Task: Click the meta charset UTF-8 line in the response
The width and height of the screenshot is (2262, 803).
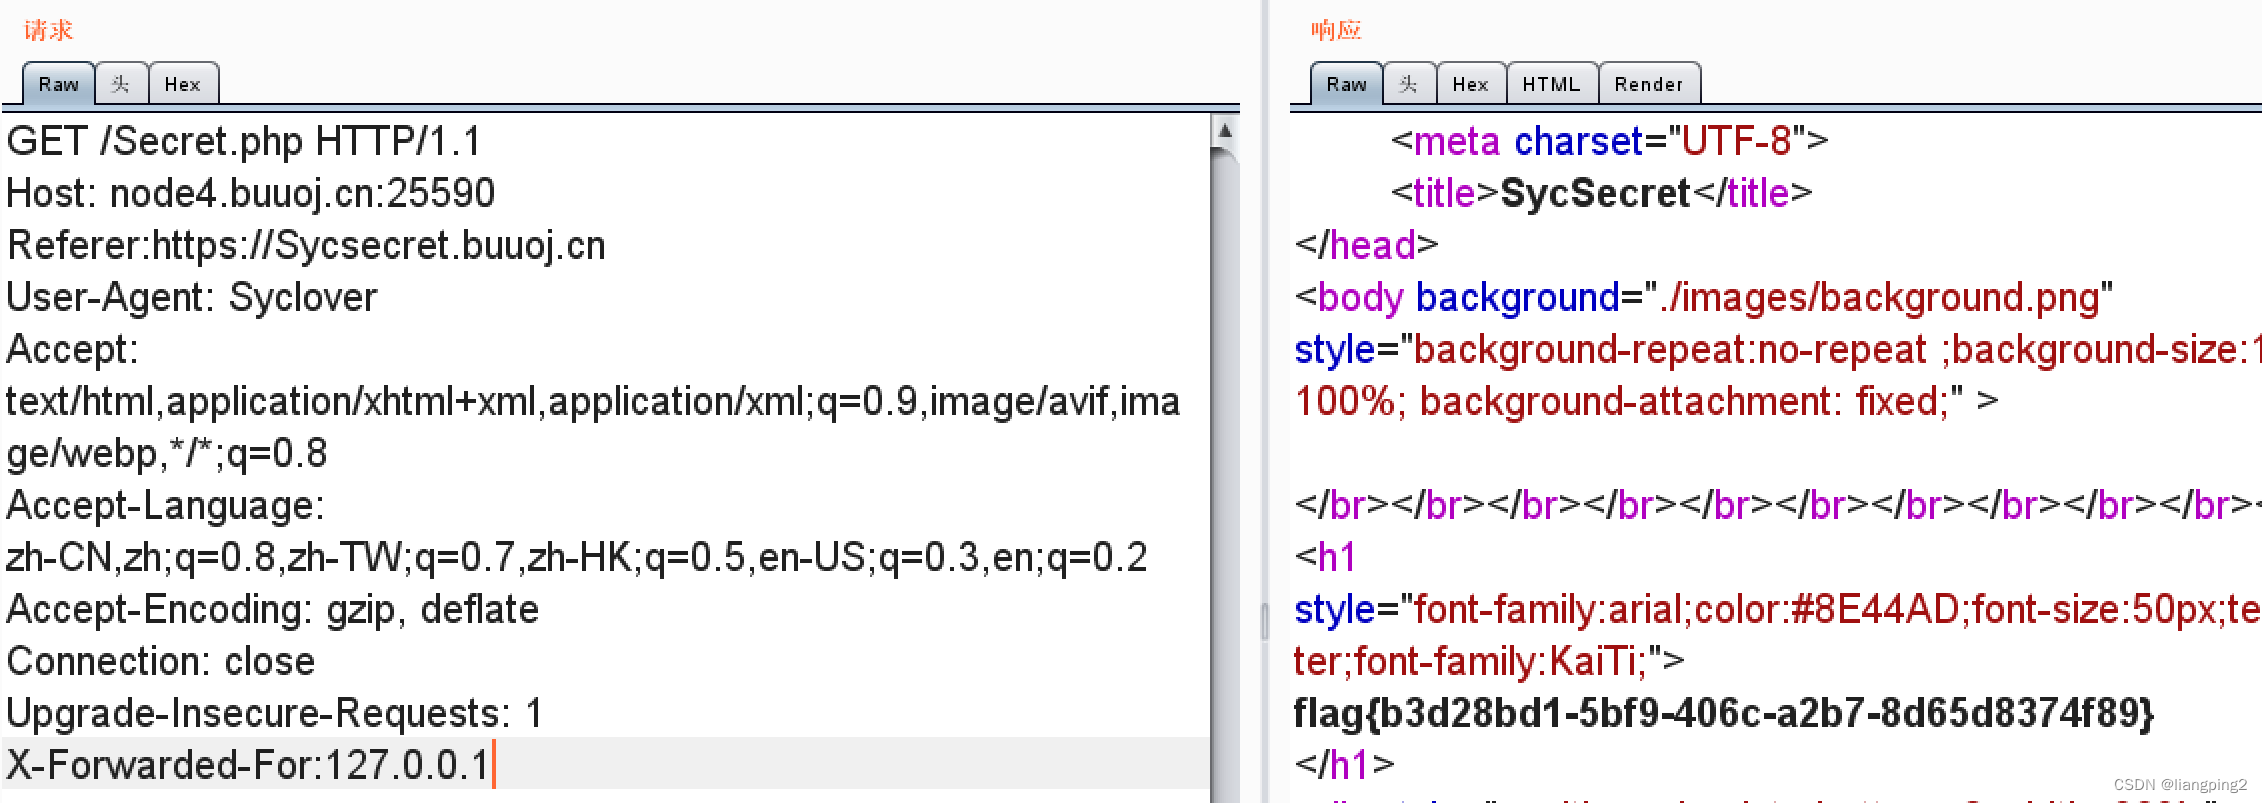Action: 1609,141
